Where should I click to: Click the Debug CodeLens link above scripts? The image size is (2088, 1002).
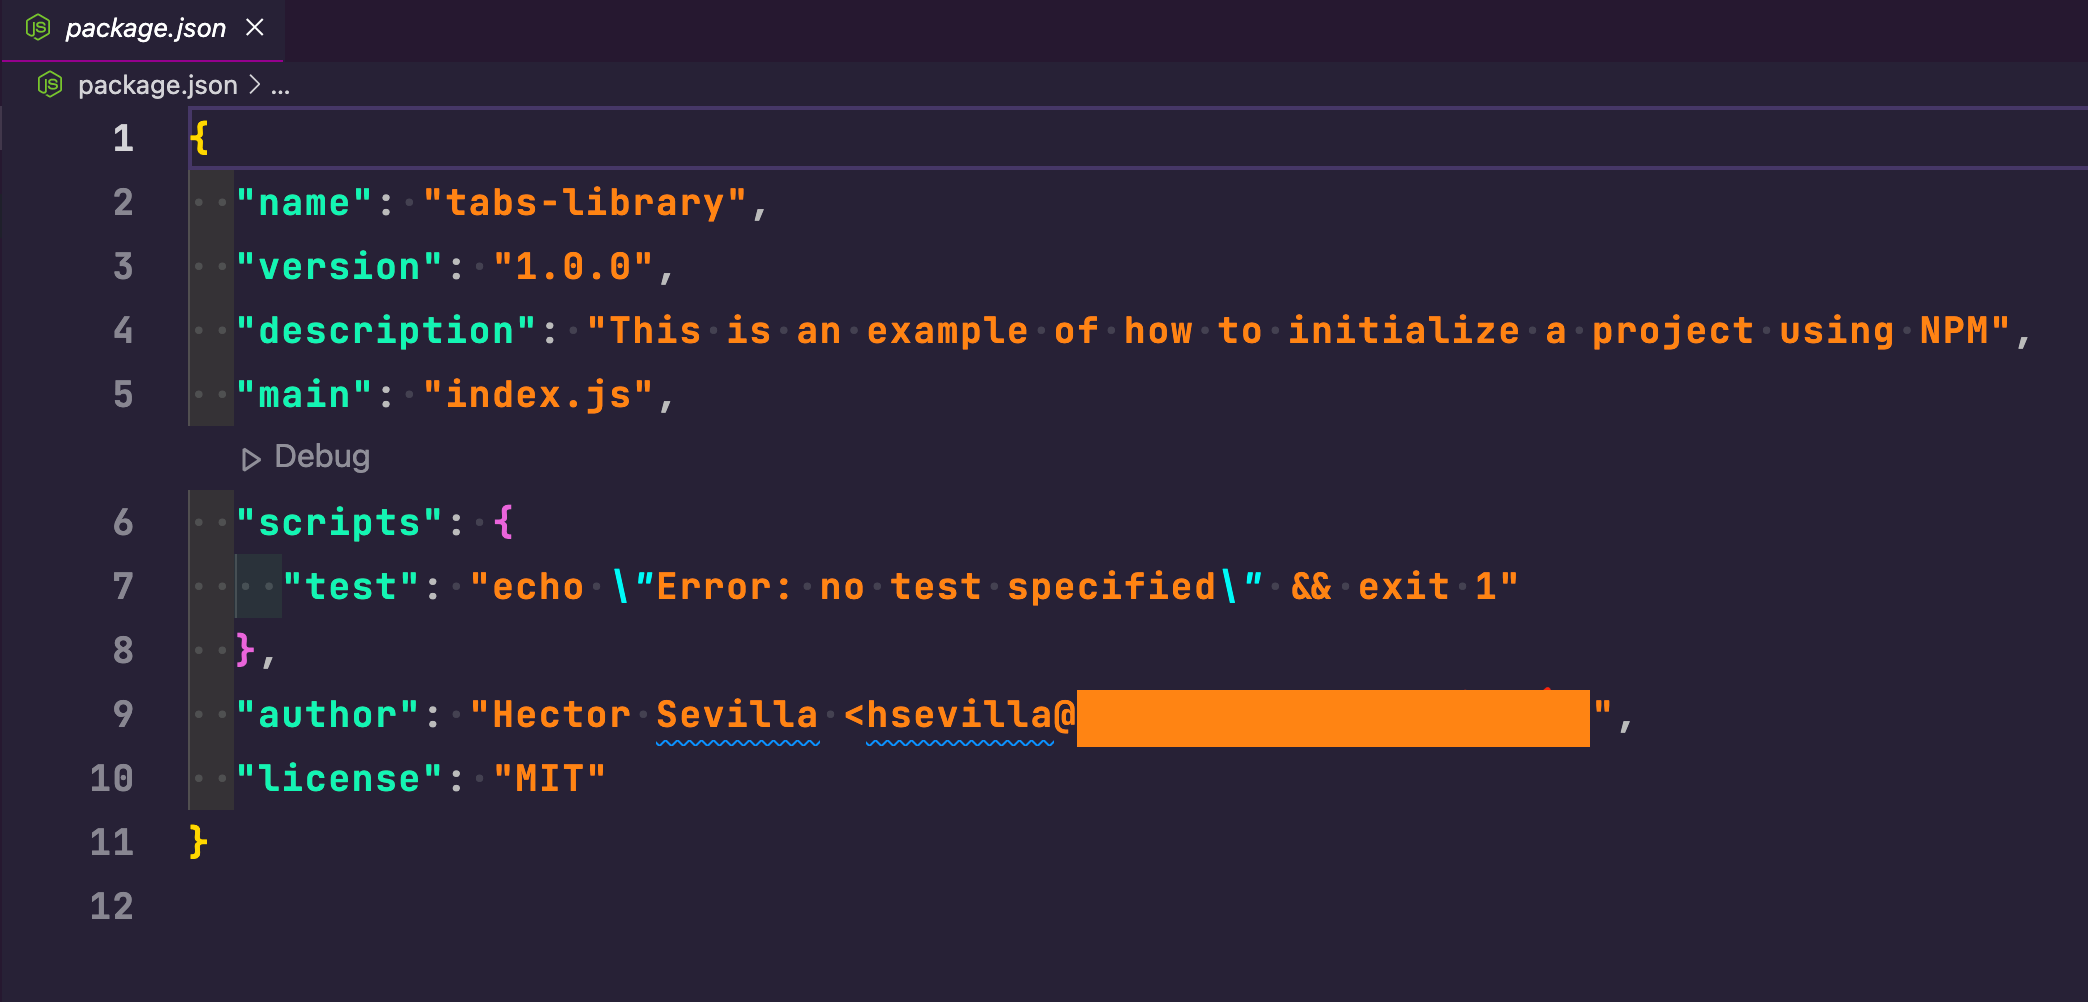322,457
